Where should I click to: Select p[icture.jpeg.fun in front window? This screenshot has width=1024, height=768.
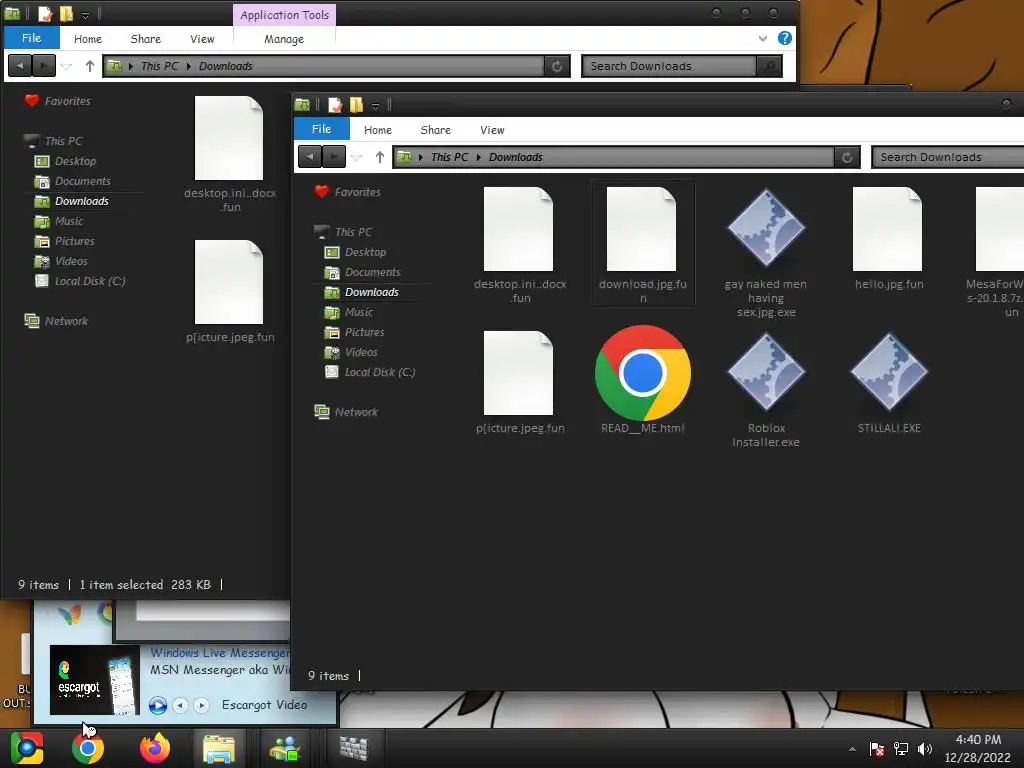tap(520, 383)
